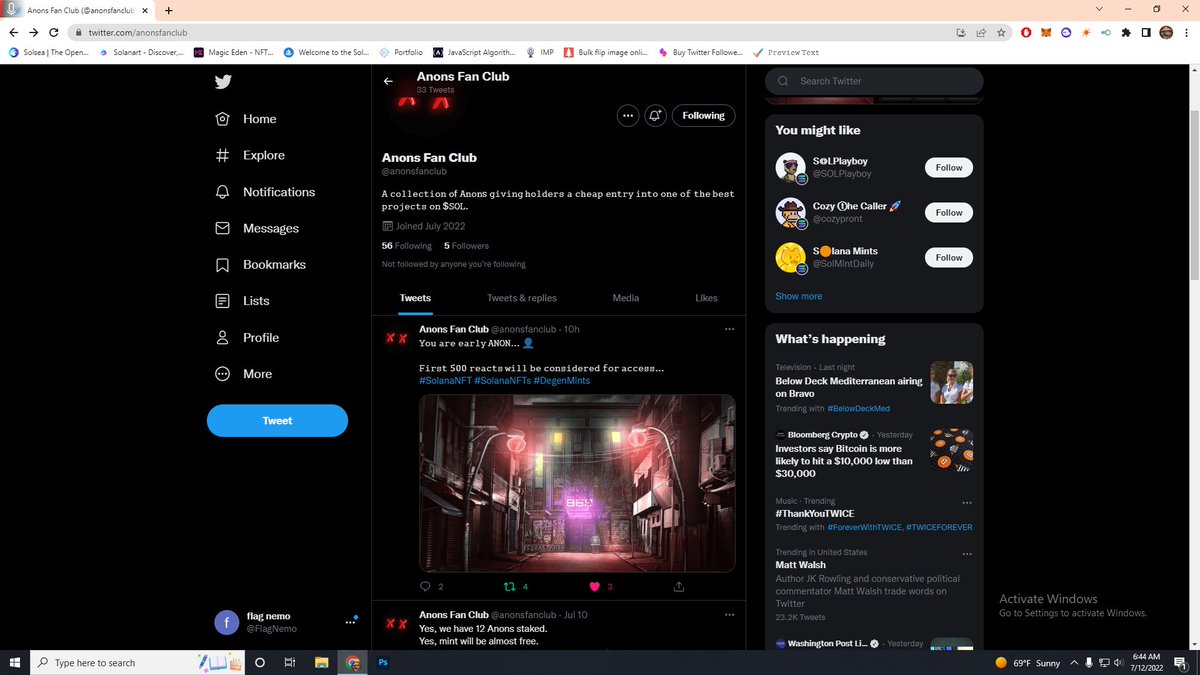Click the Following button on profile
Image resolution: width=1200 pixels, height=675 pixels.
(703, 116)
